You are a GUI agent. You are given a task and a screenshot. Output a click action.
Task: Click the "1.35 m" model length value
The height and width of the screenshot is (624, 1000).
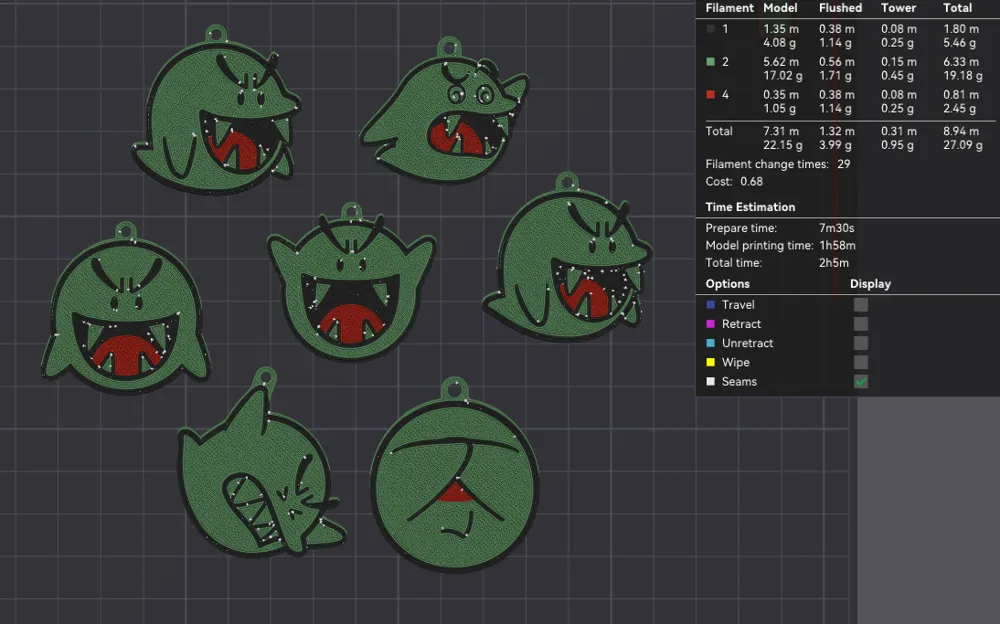point(781,29)
